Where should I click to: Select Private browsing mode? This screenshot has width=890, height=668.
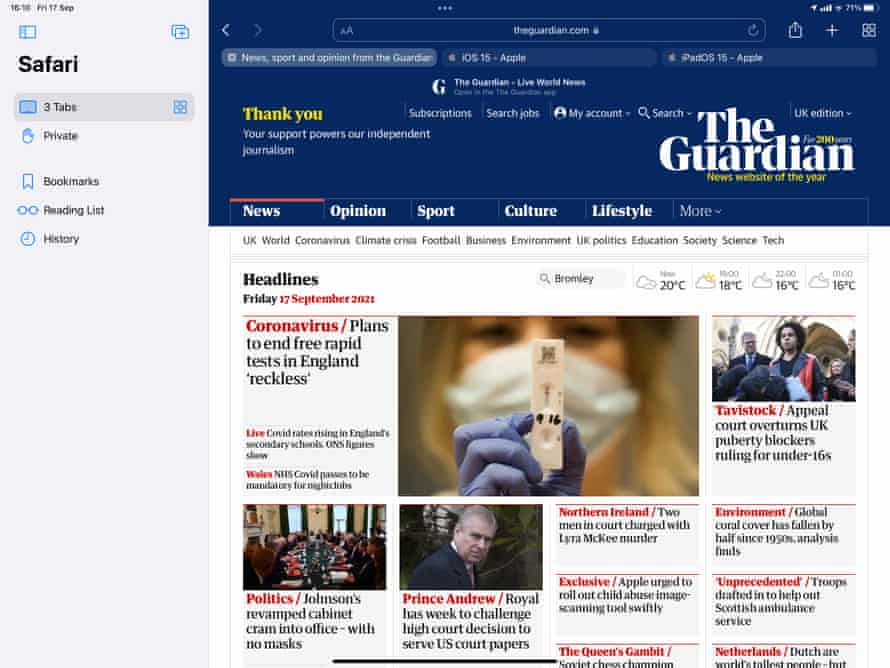pos(60,136)
